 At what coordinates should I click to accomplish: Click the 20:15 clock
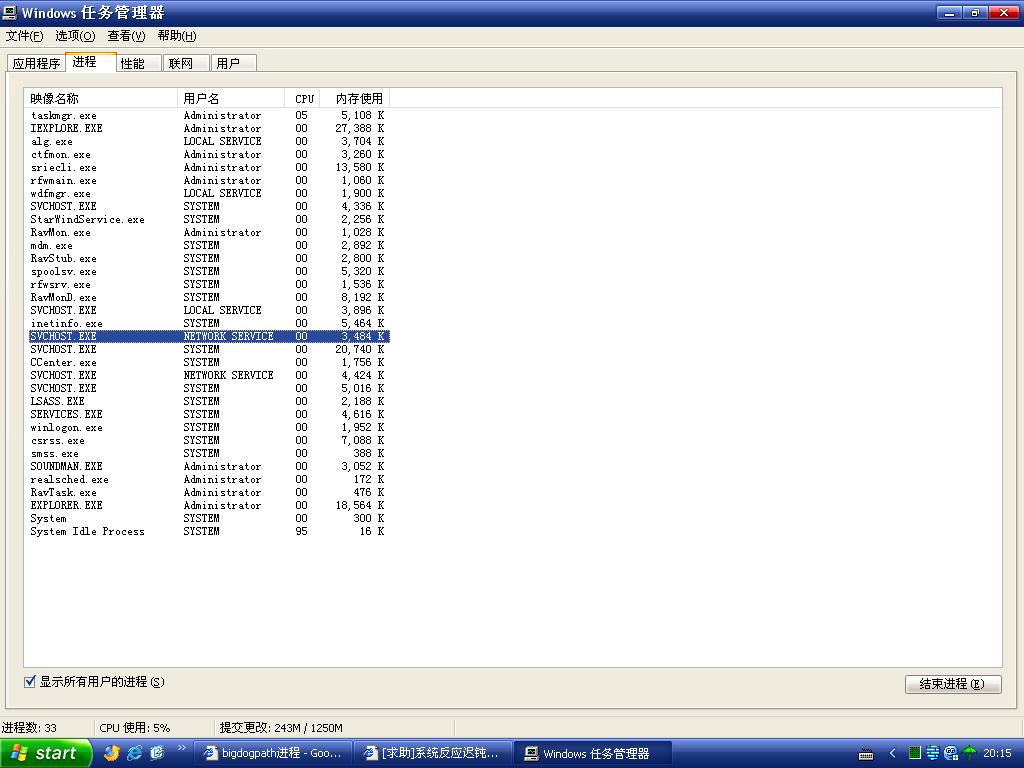point(997,754)
